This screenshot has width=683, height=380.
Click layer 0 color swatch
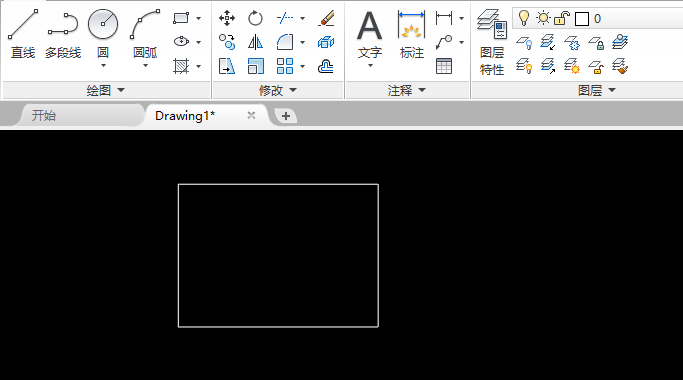[582, 19]
